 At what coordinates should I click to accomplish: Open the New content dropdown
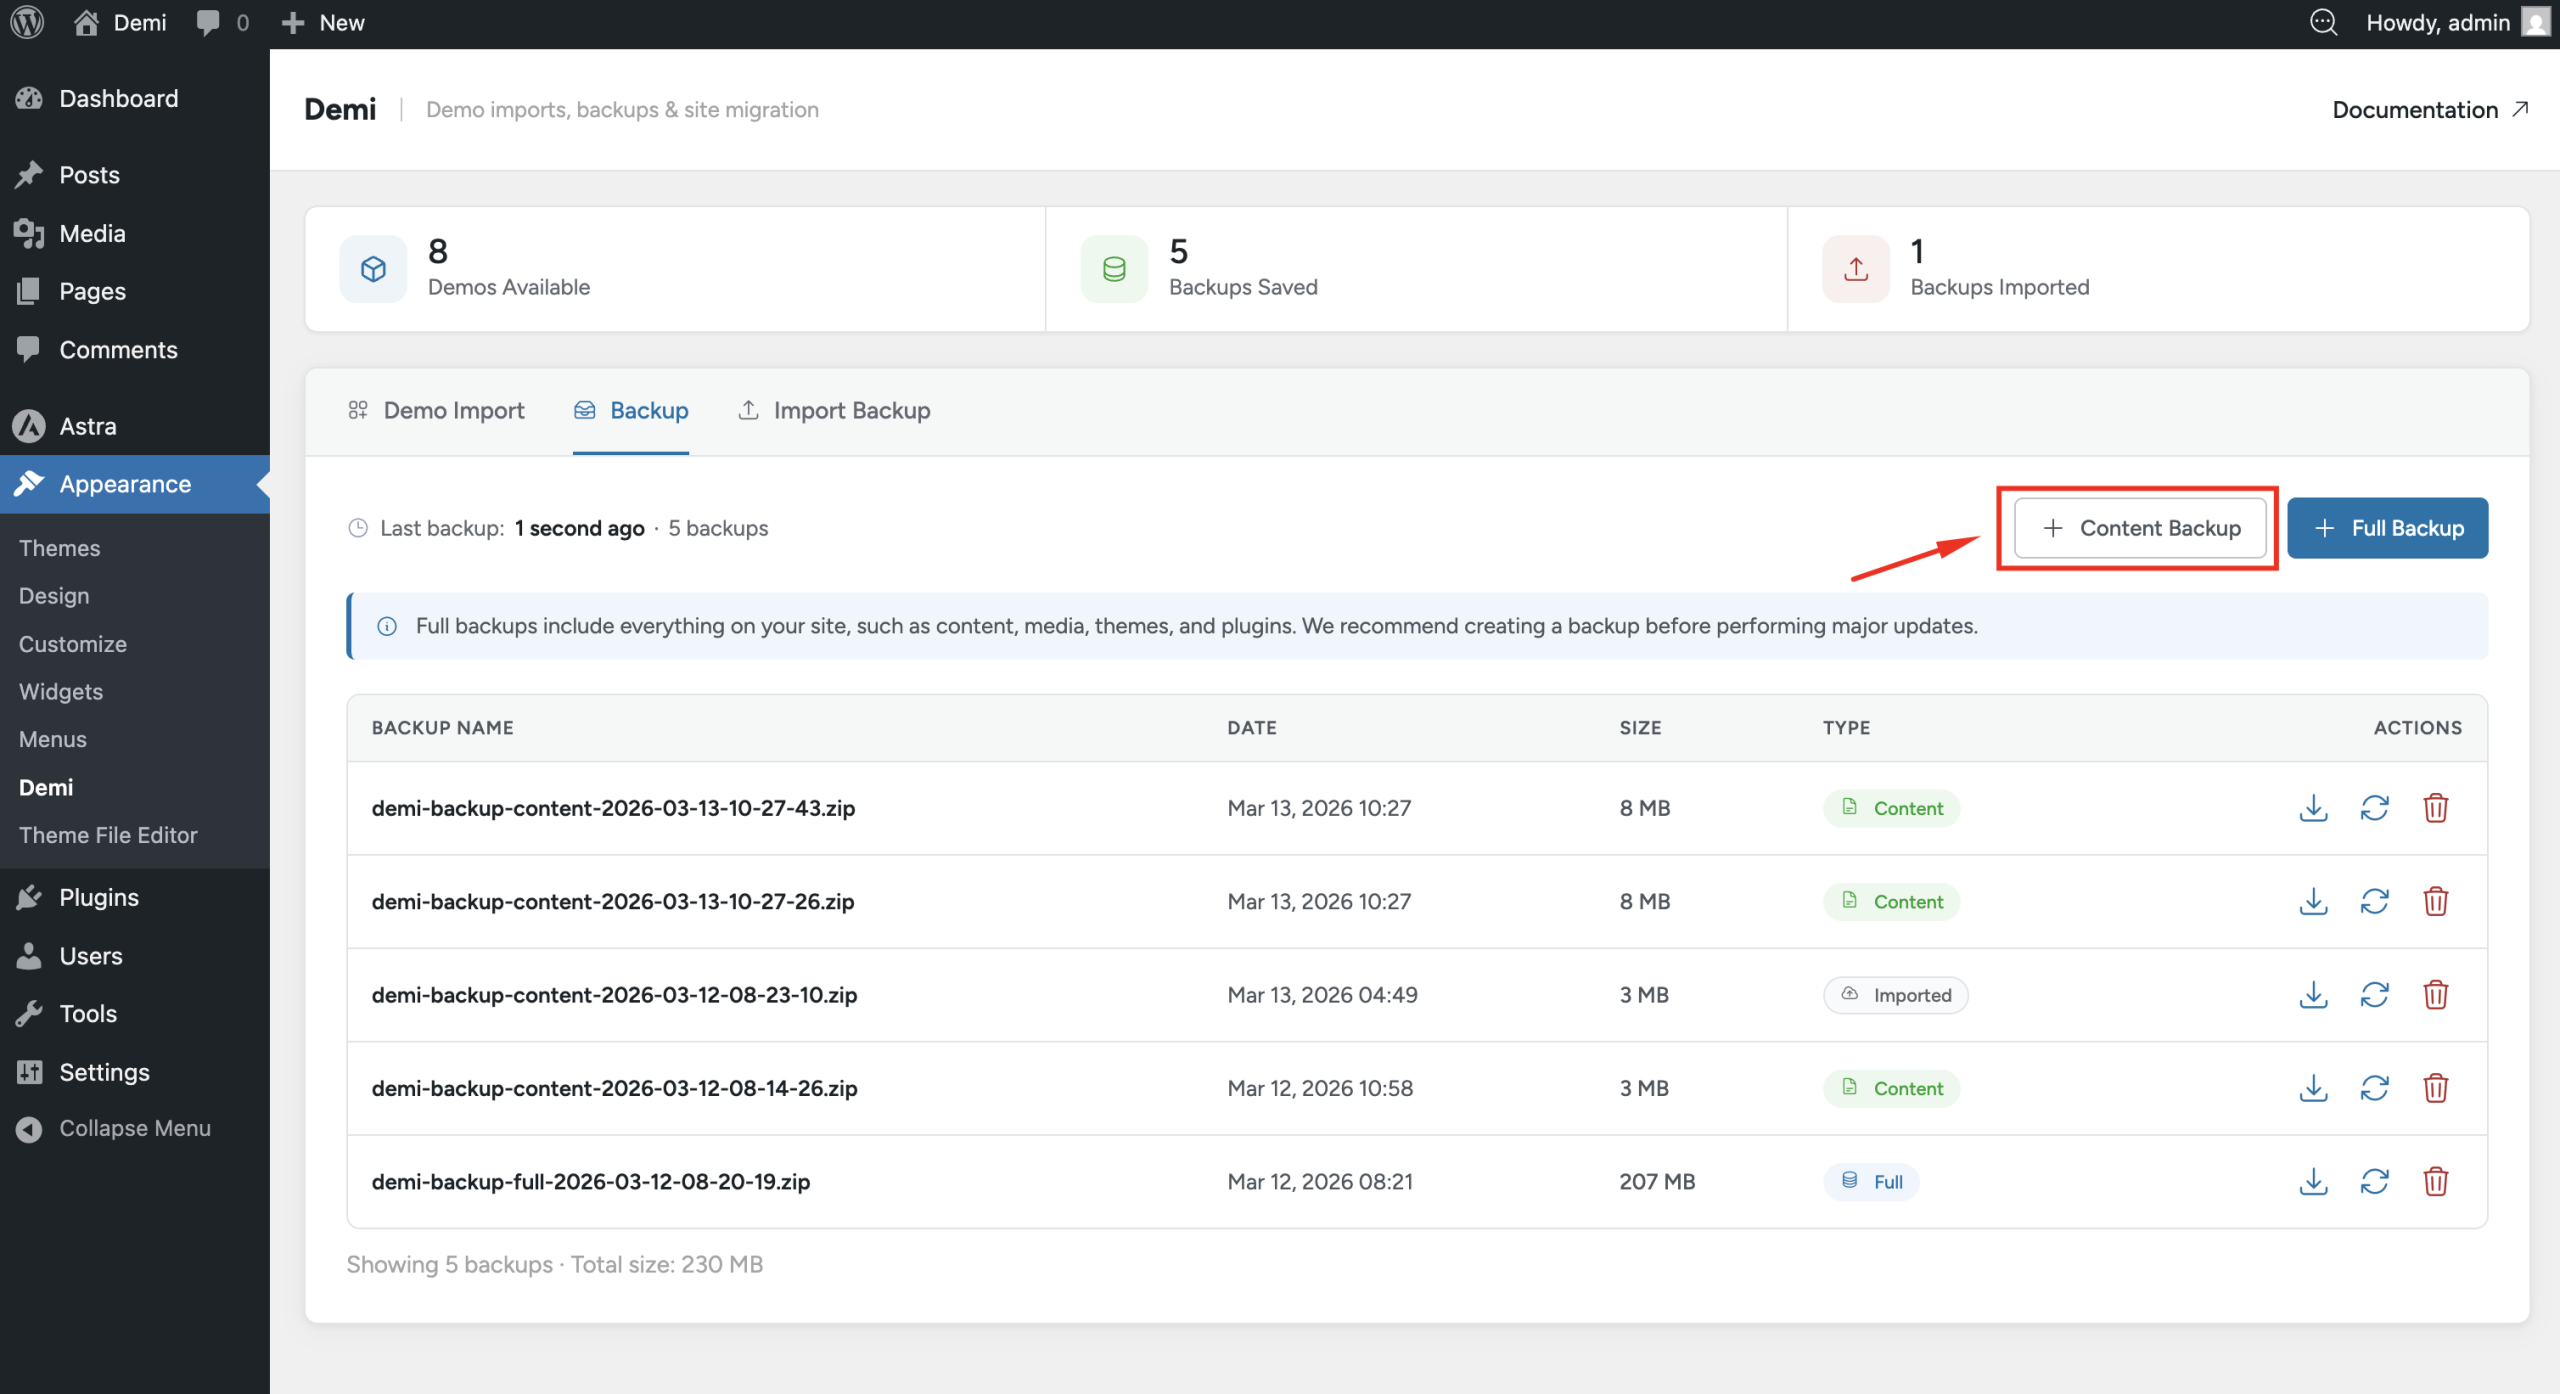[323, 22]
